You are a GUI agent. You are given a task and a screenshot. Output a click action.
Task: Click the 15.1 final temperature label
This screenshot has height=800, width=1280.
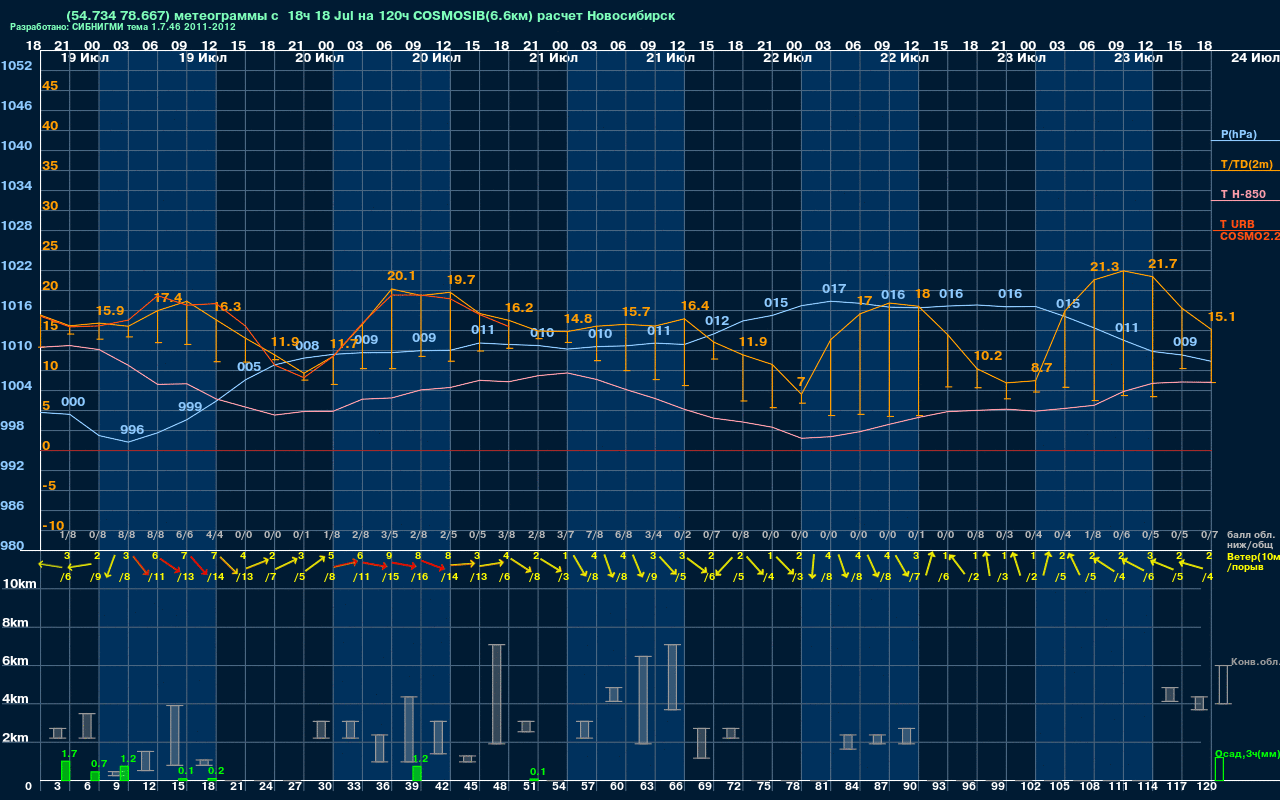[x=1222, y=317]
